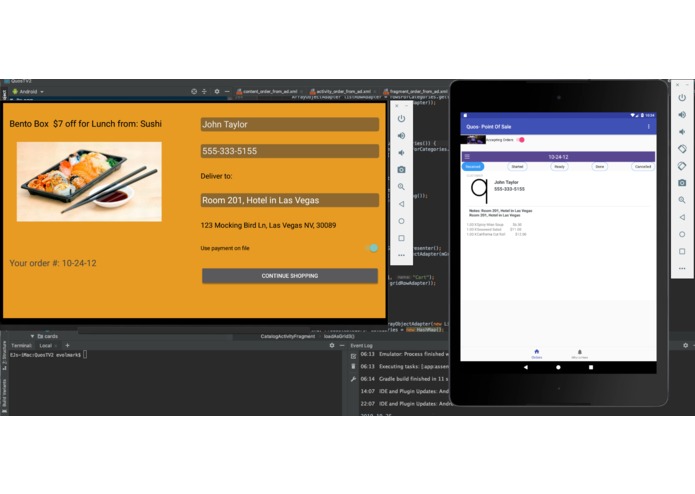Click home circle in tablet emulator toolbar
The image size is (695, 494).
click(x=682, y=234)
